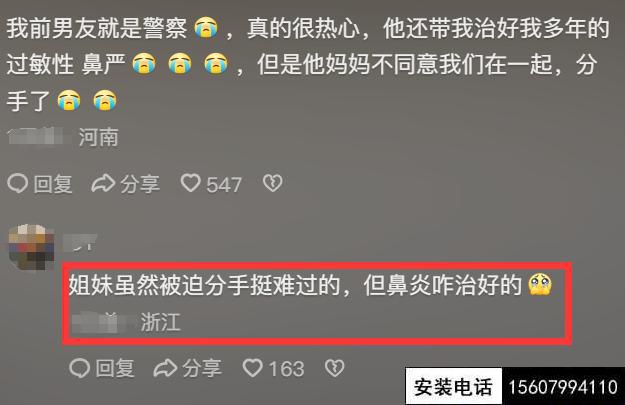Tap share arrow icon under Zhejiang comment
The image size is (625, 405).
(165, 368)
